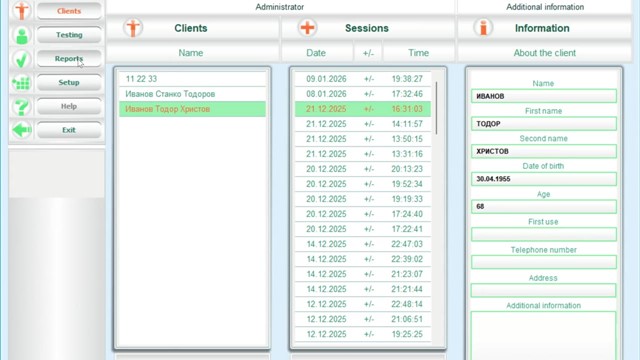The width and height of the screenshot is (640, 360).
Task: Select session 20.12.2025 at 17:24:40
Action: (x=363, y=214)
